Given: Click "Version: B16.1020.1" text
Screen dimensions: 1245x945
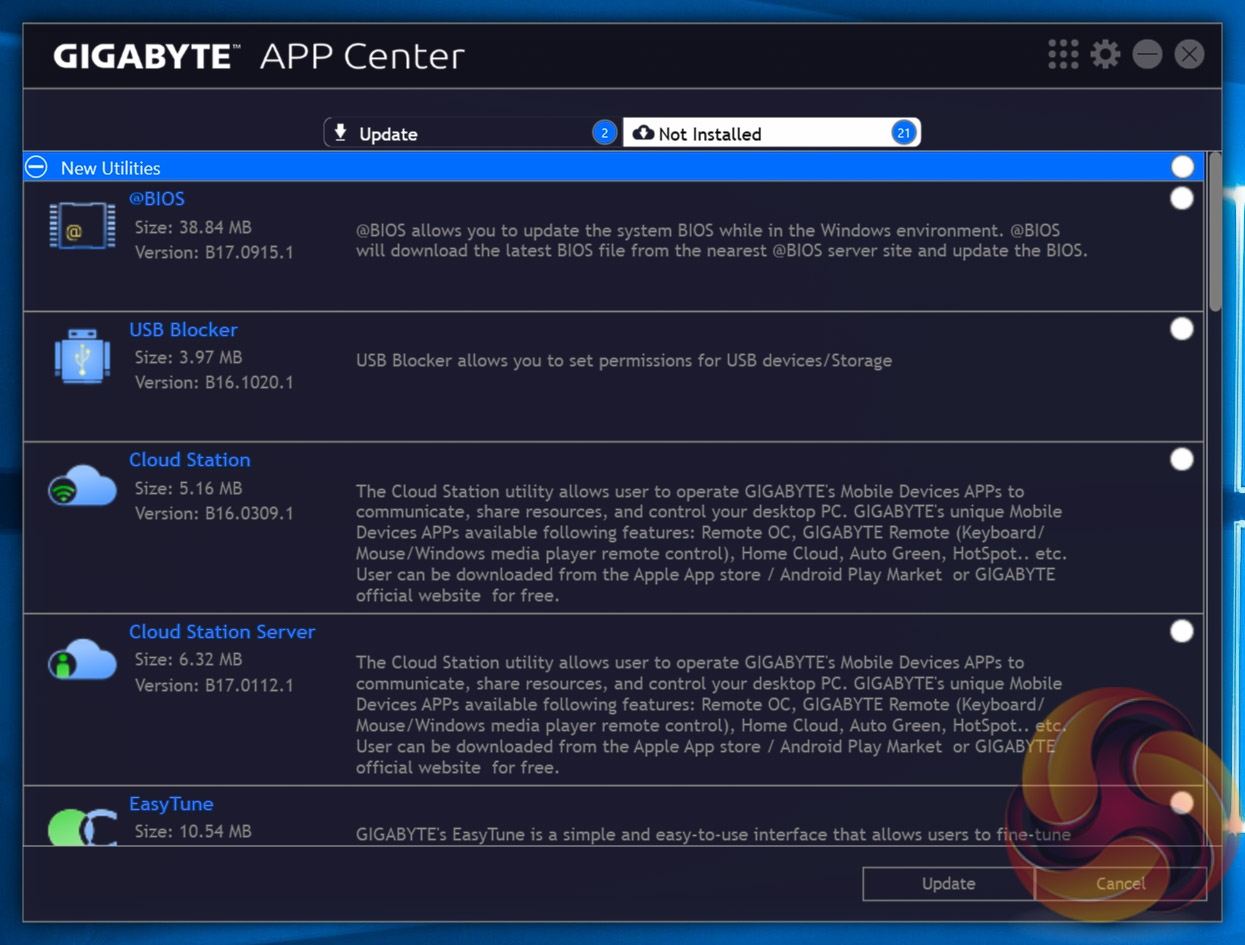Looking at the screenshot, I should (214, 382).
